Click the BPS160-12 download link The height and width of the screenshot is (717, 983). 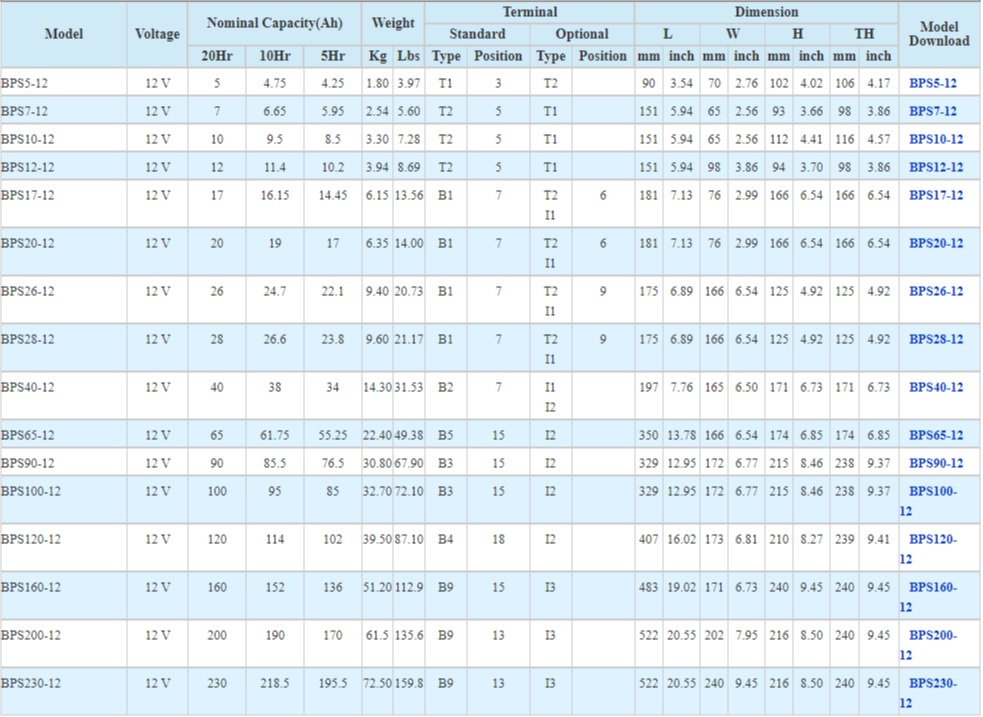pyautogui.click(x=932, y=587)
